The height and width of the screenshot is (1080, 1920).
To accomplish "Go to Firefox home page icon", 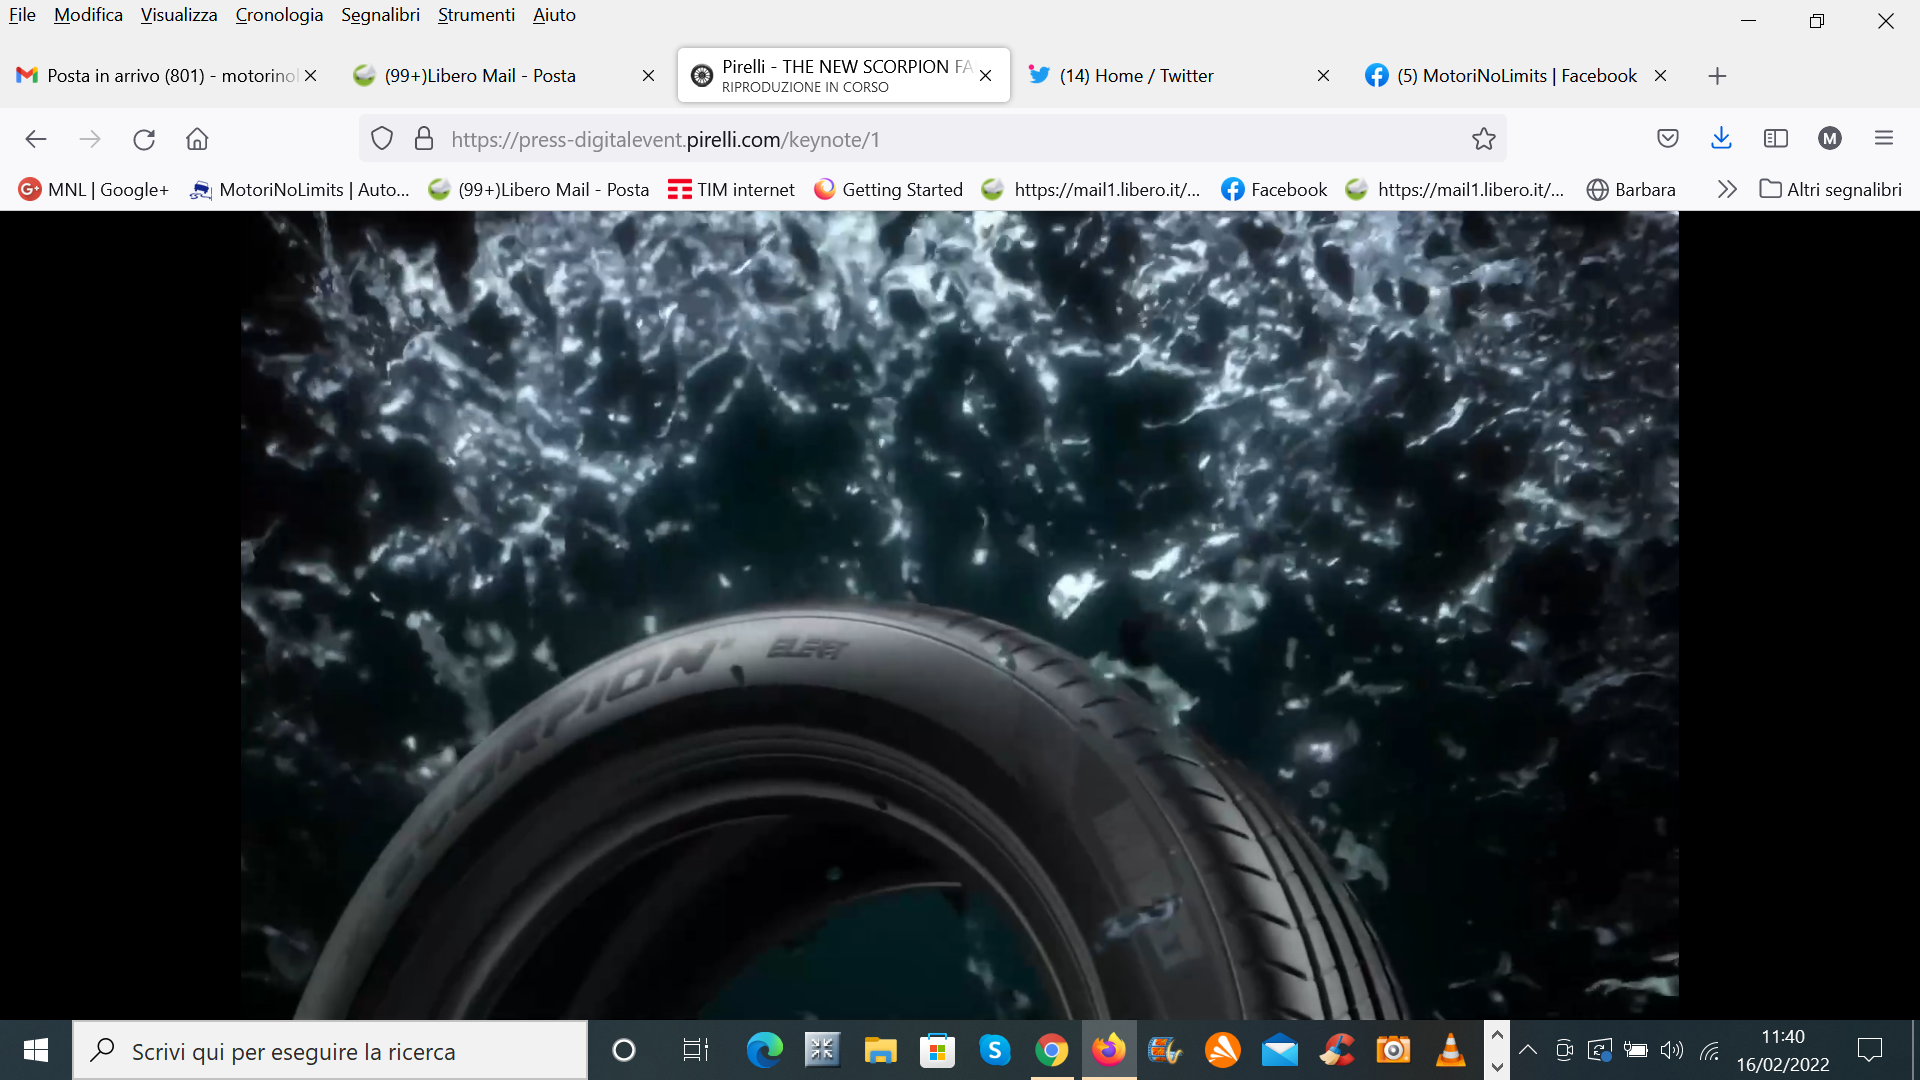I will 197,139.
